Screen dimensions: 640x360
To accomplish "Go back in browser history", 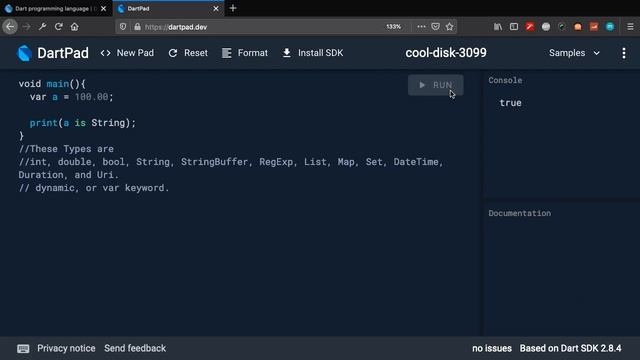I will [10, 27].
